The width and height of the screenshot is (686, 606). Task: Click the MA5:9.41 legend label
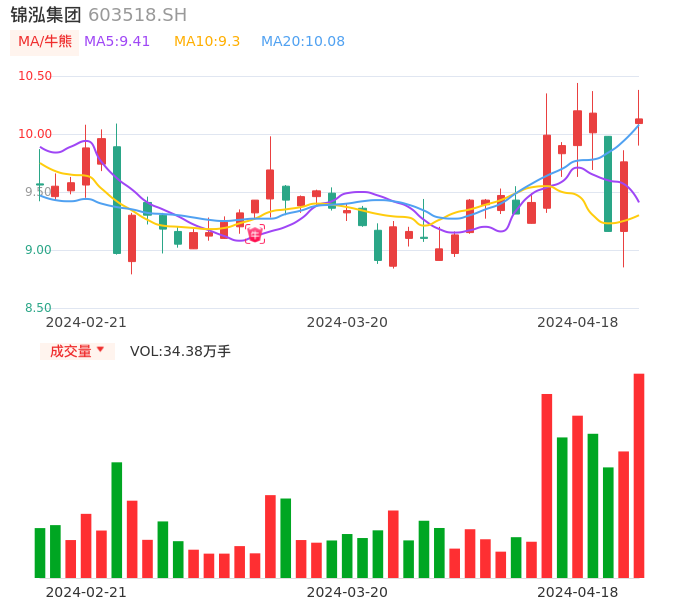click(117, 42)
